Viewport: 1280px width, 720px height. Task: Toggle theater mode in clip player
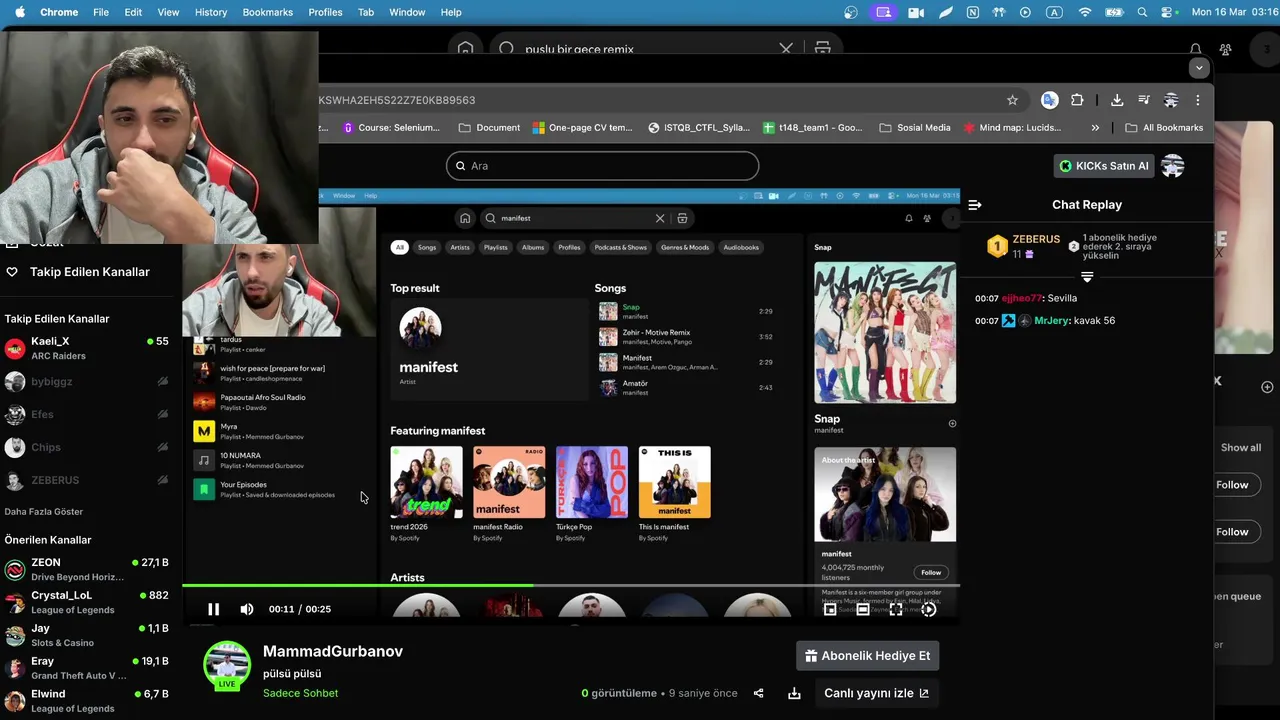pos(863,609)
